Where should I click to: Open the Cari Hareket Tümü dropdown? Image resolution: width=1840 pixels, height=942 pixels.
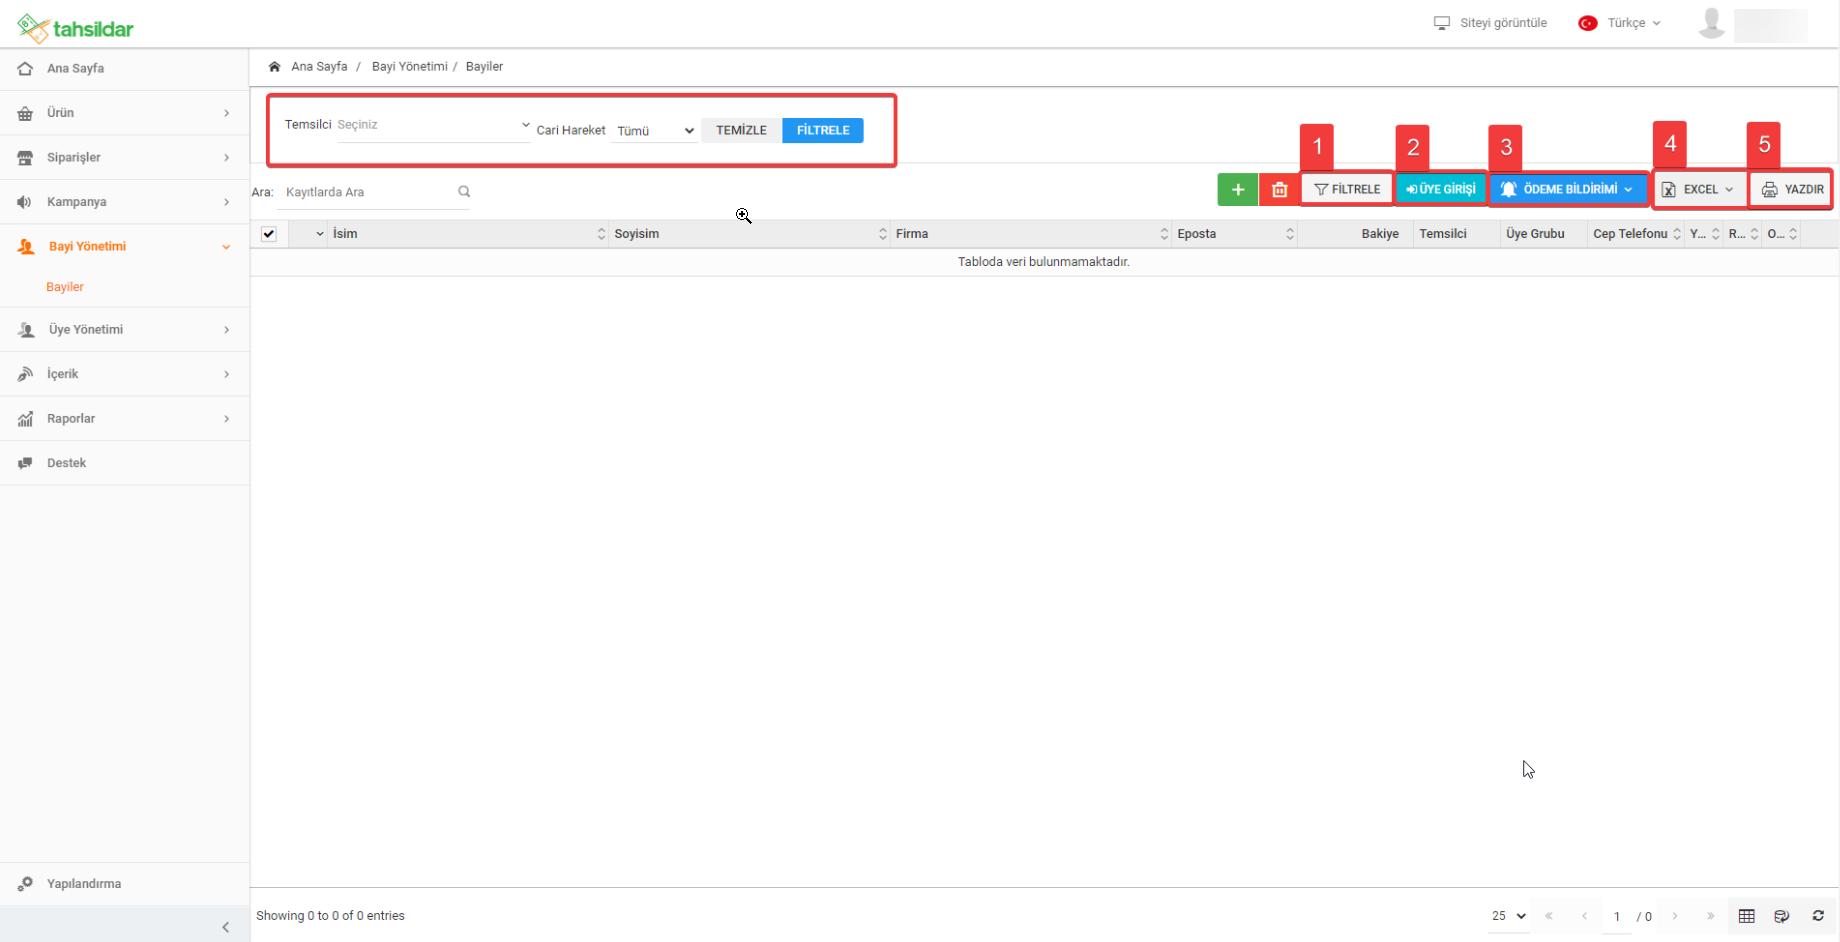pyautogui.click(x=654, y=131)
